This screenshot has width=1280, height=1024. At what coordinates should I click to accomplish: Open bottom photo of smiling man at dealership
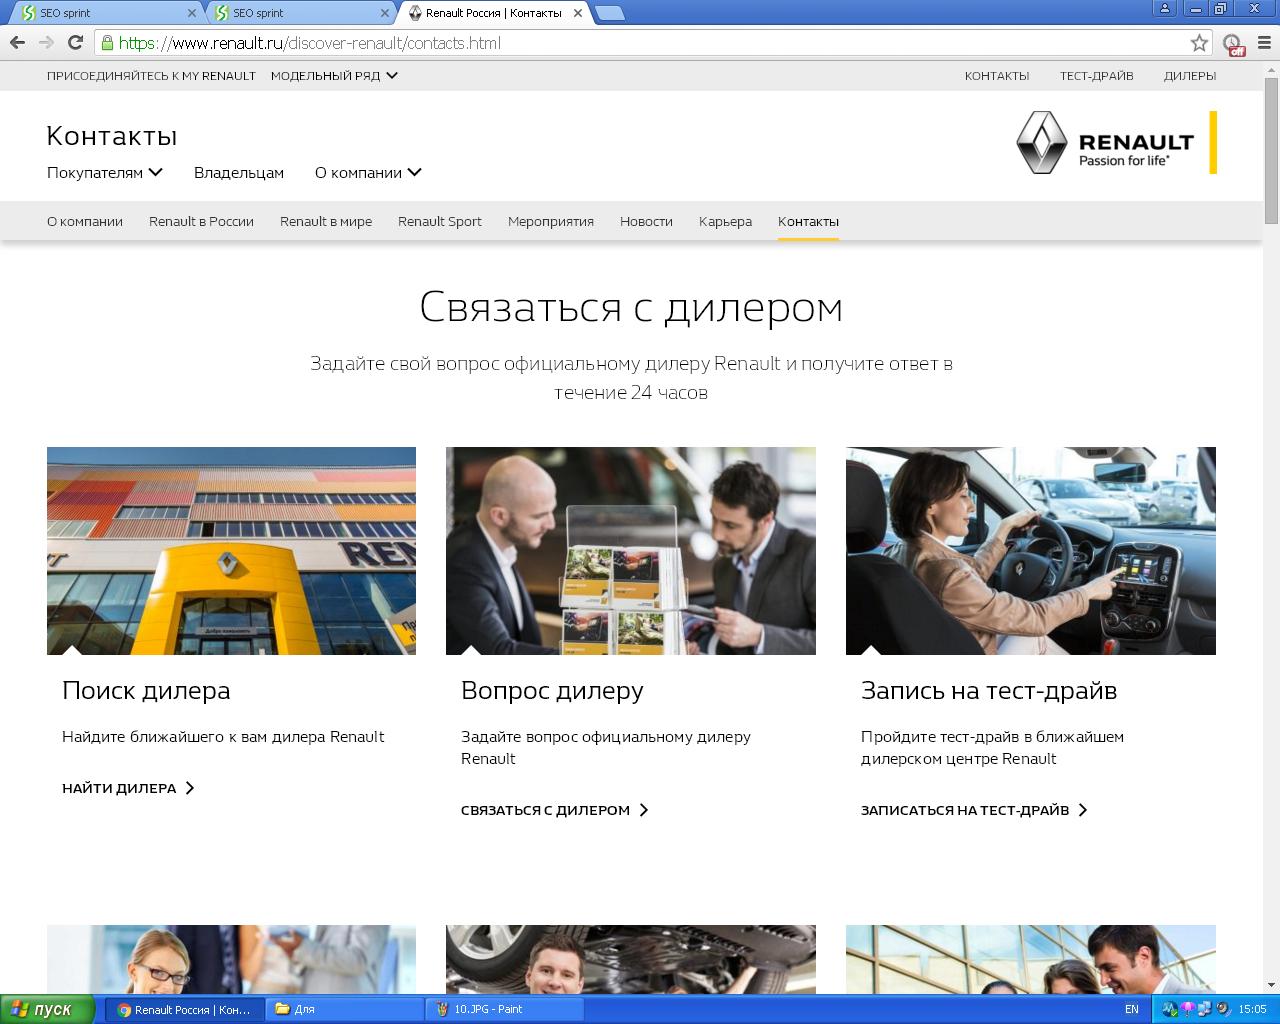pyautogui.click(x=1031, y=959)
